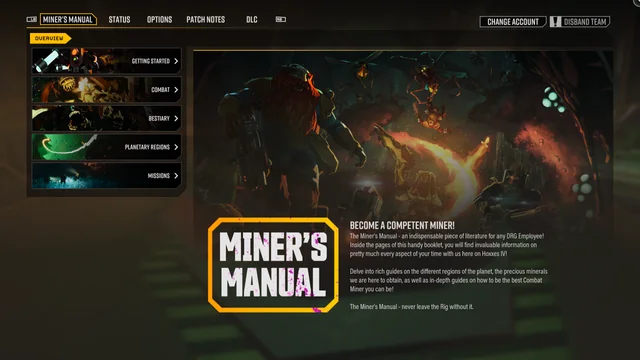Open the Bestiary section

point(107,118)
